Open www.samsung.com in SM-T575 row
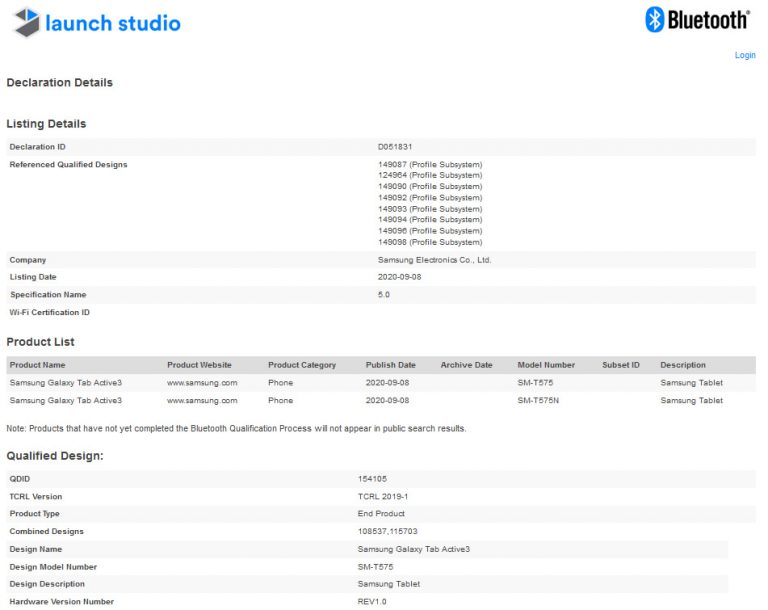 [202, 382]
